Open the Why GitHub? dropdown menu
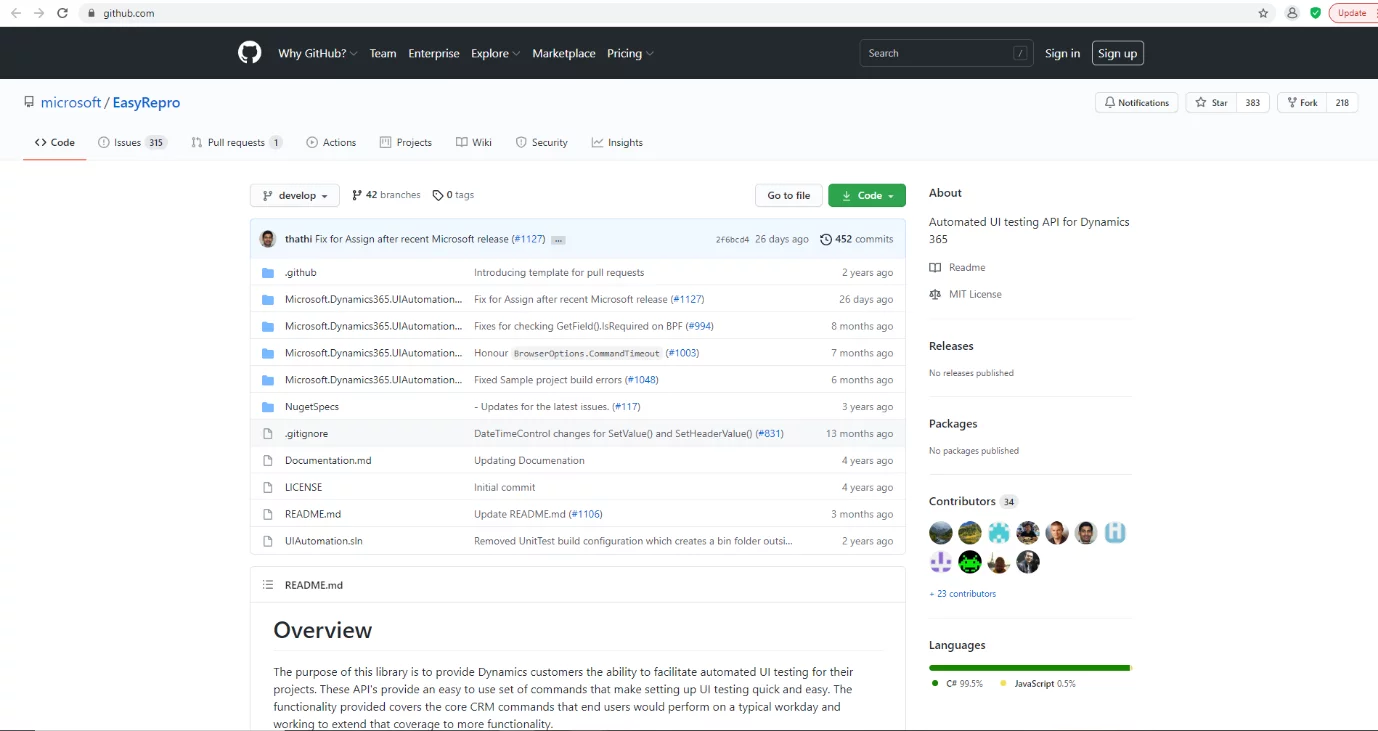This screenshot has height=731, width=1378. pyautogui.click(x=318, y=54)
